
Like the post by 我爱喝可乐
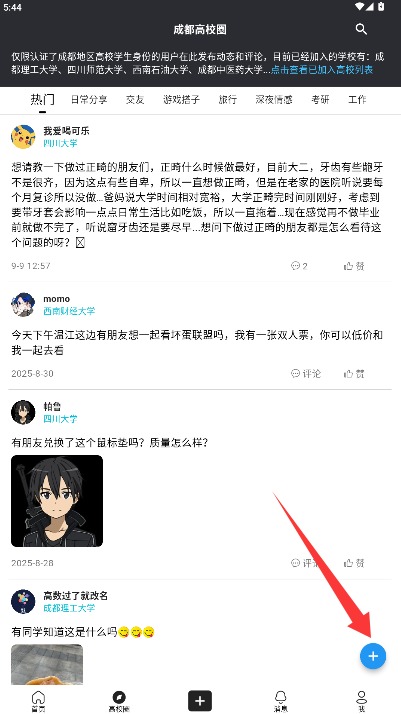(354, 266)
